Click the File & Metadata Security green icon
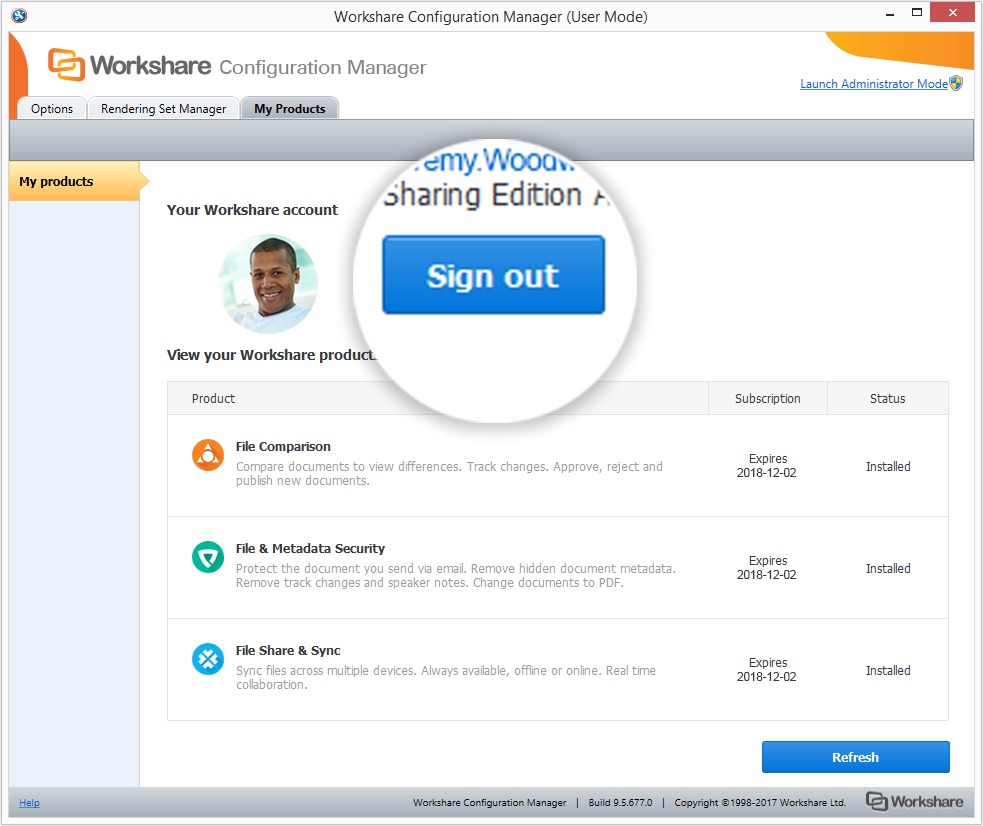This screenshot has width=983, height=826. click(208, 558)
